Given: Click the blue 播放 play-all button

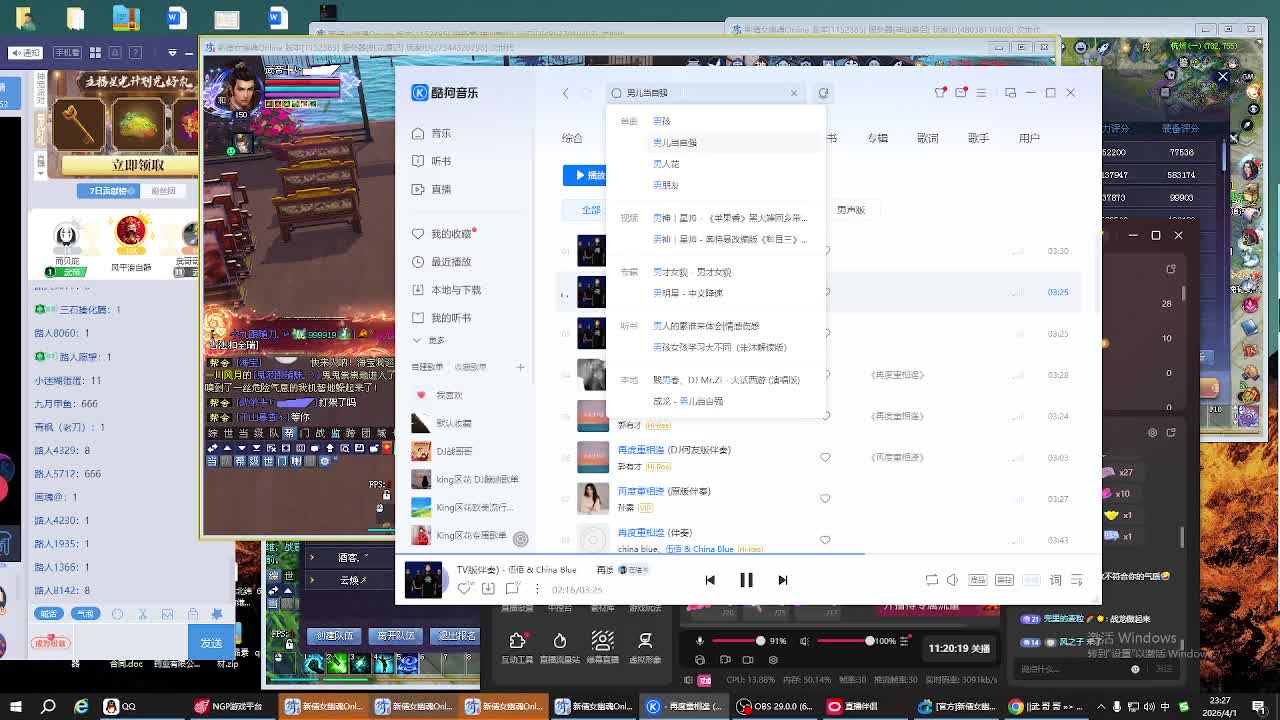Looking at the screenshot, I should [585, 175].
